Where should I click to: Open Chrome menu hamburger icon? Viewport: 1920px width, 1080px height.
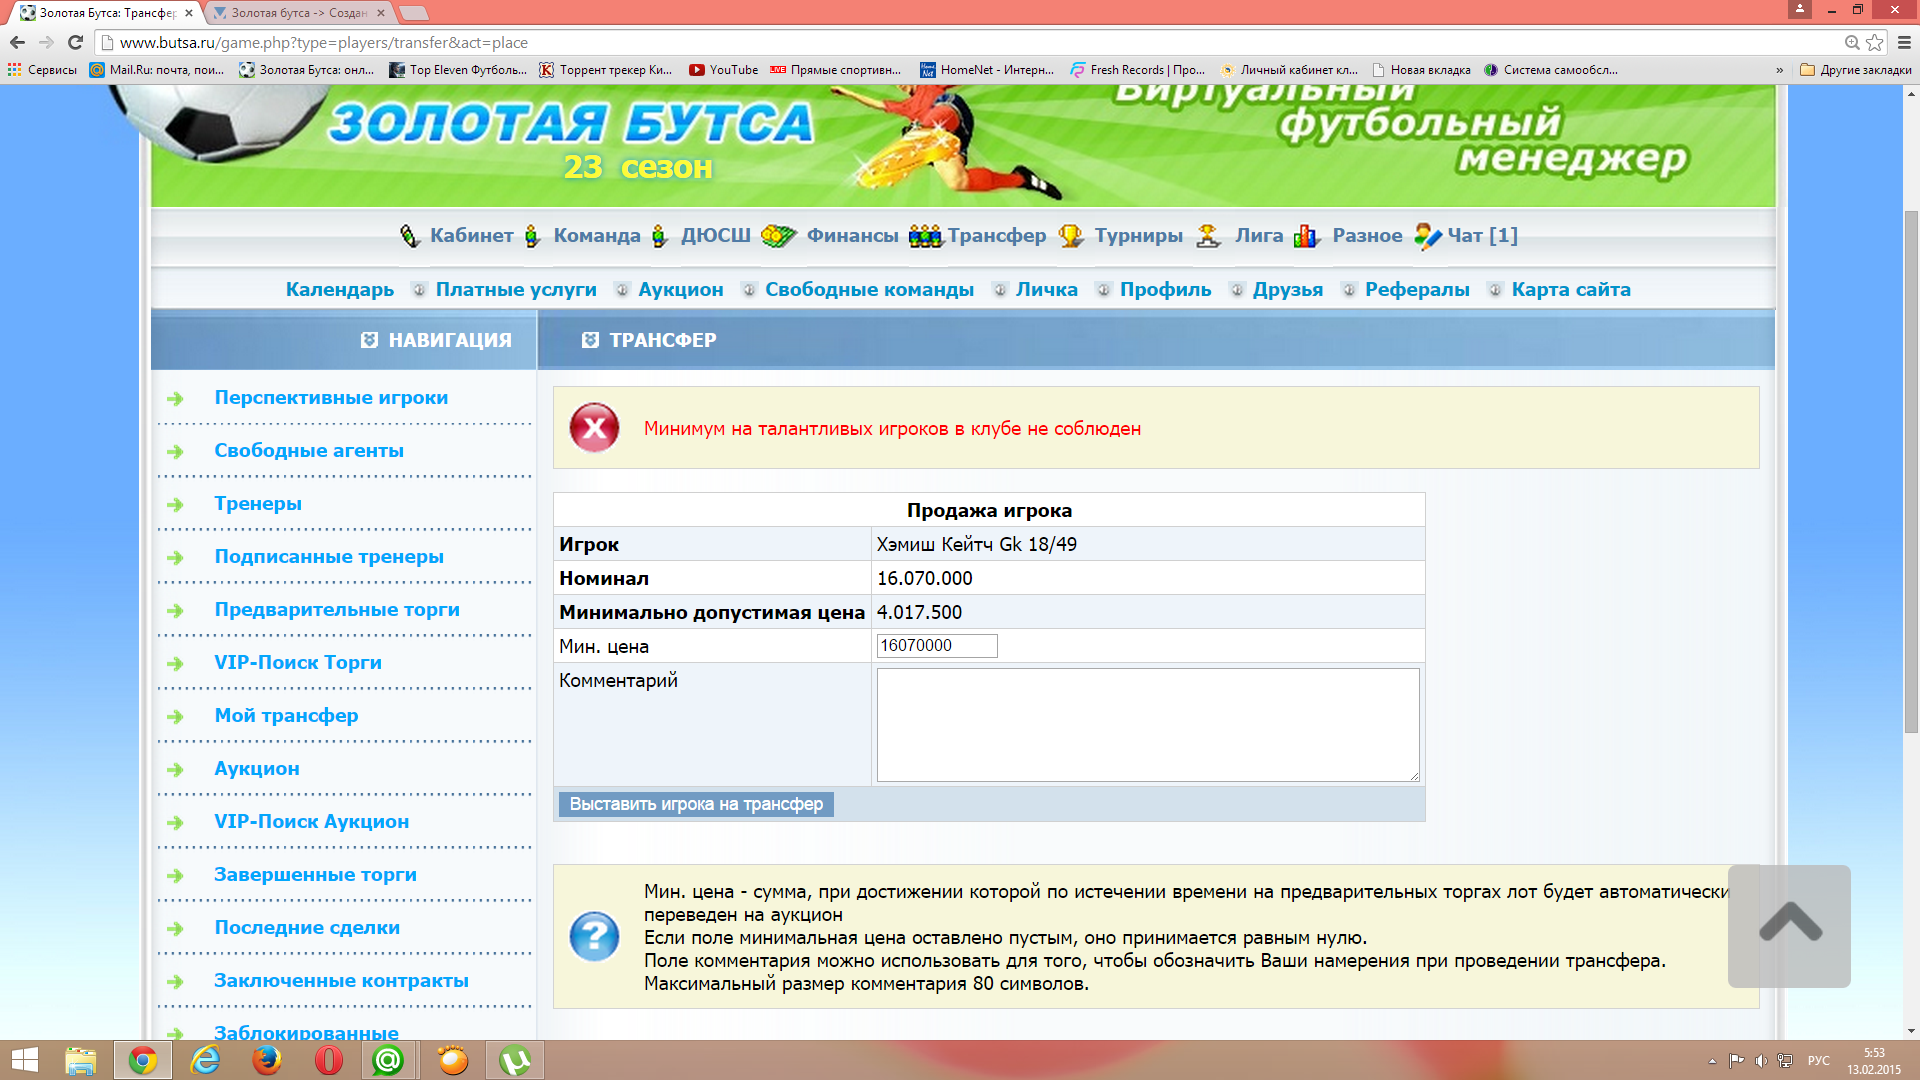pos(1904,42)
